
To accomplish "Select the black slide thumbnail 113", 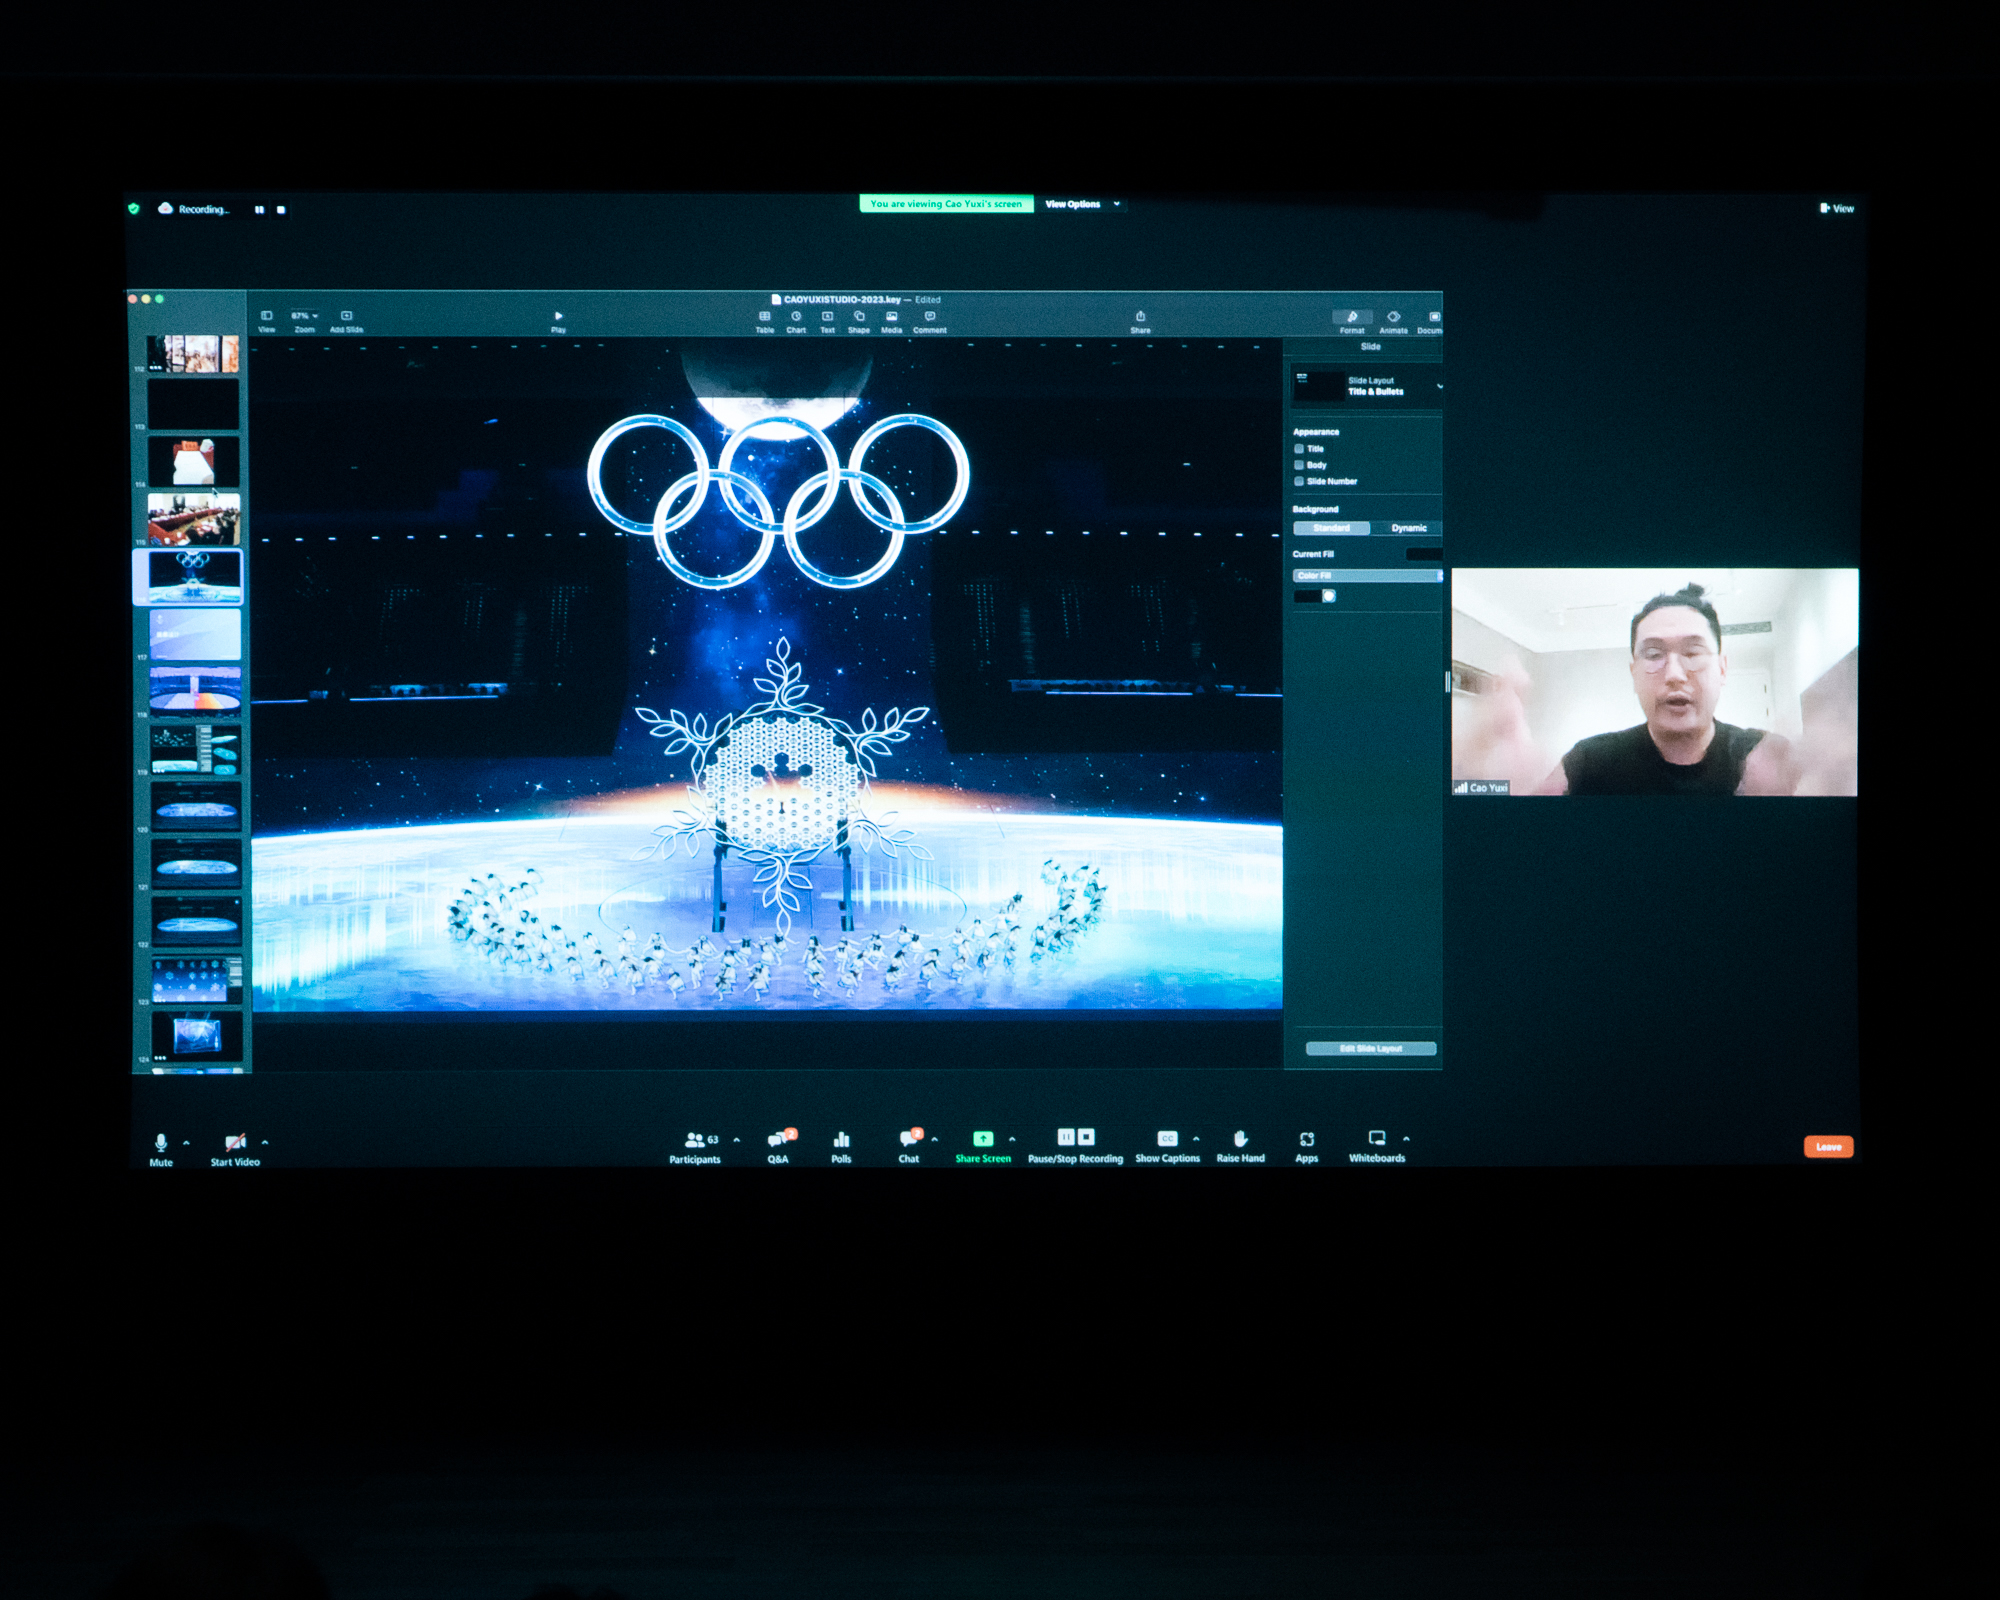I will (x=193, y=403).
